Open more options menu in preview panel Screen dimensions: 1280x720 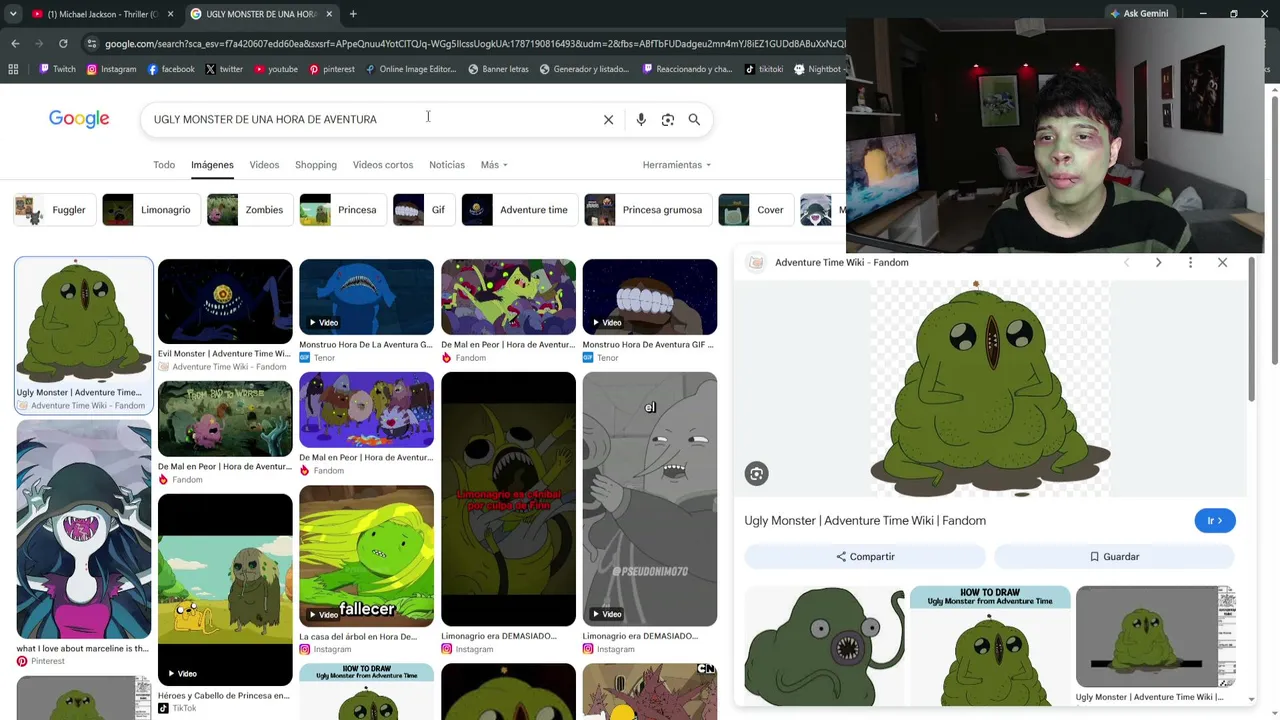click(x=1190, y=262)
